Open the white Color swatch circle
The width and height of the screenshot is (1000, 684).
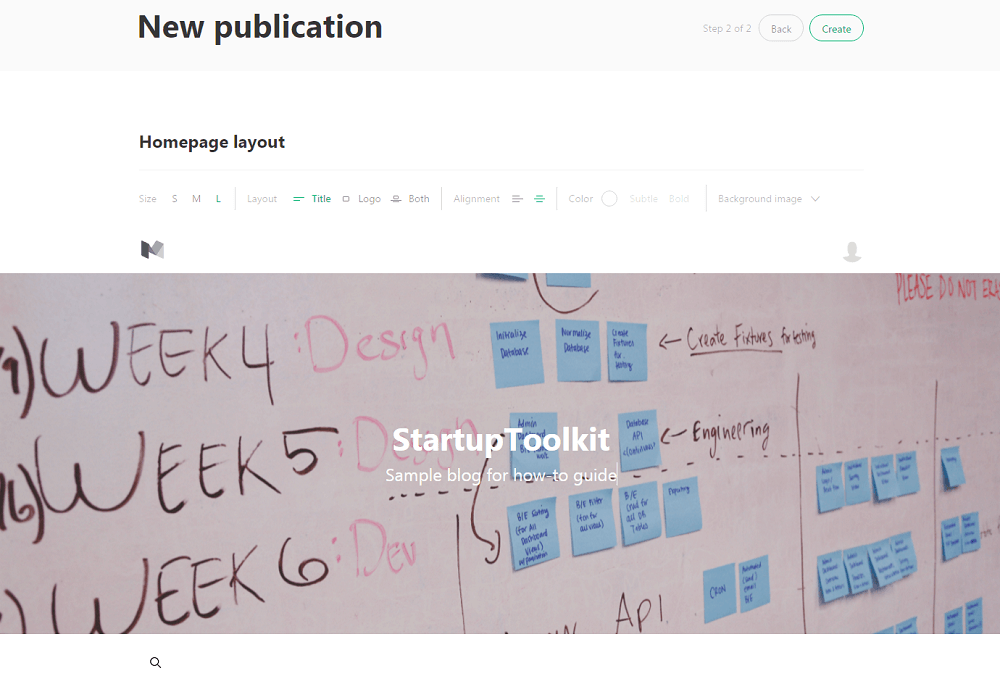610,199
